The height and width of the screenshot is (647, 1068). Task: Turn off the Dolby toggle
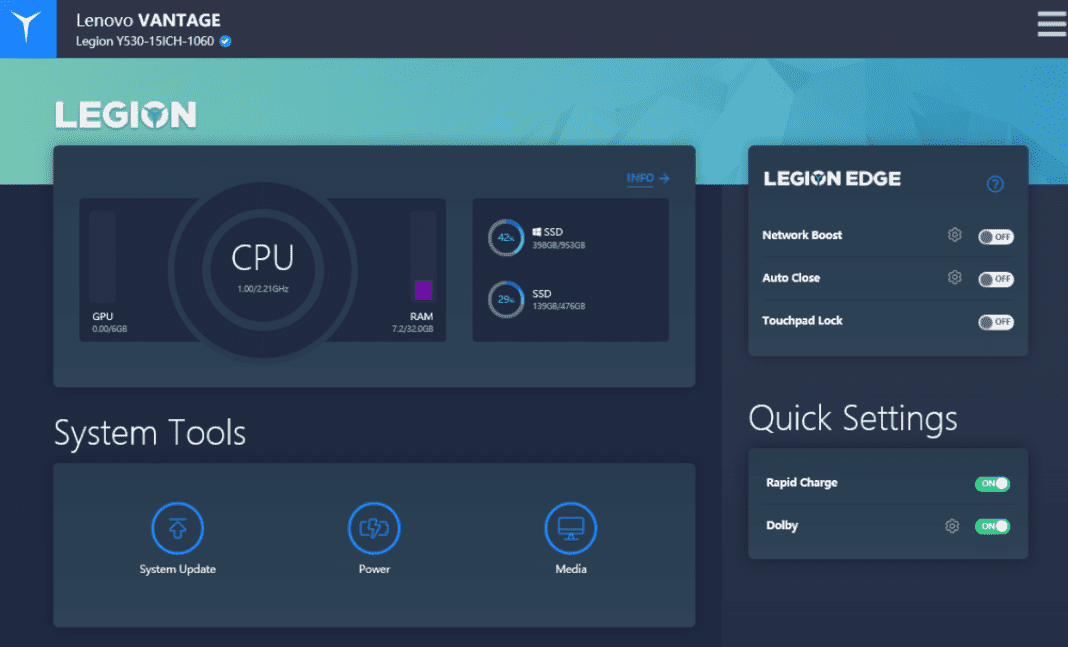[992, 526]
